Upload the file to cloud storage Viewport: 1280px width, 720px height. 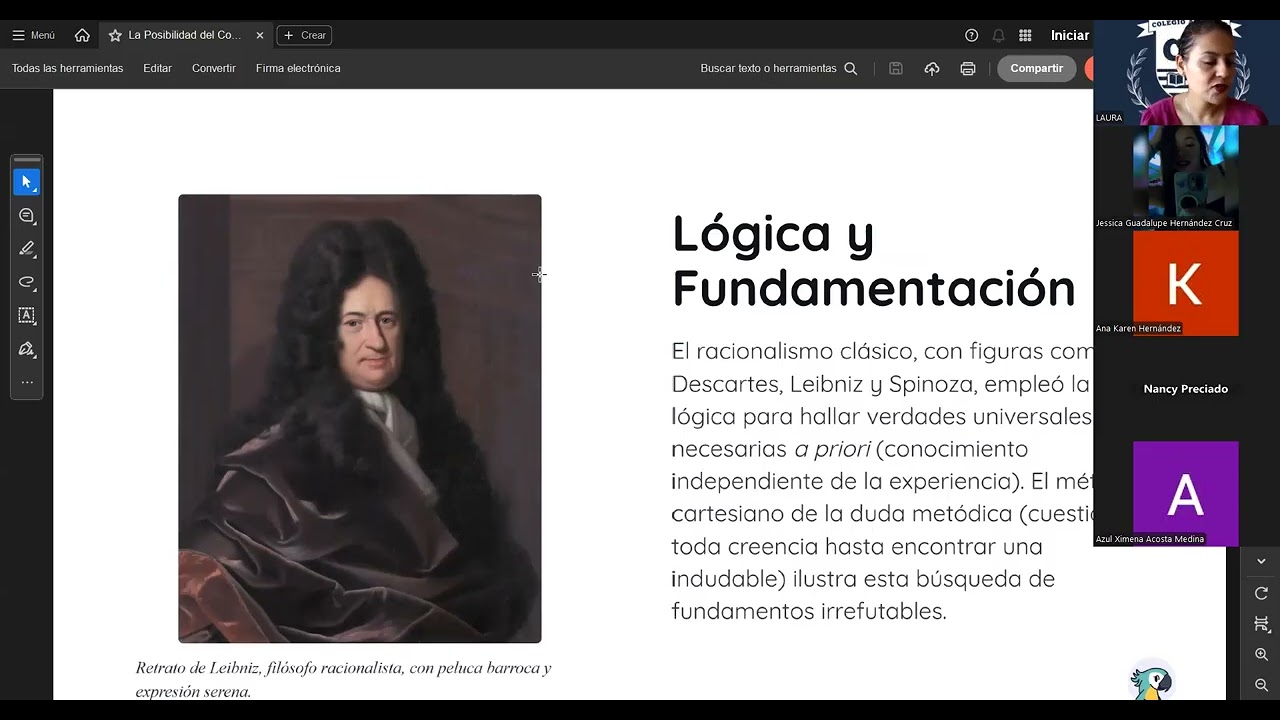932,68
